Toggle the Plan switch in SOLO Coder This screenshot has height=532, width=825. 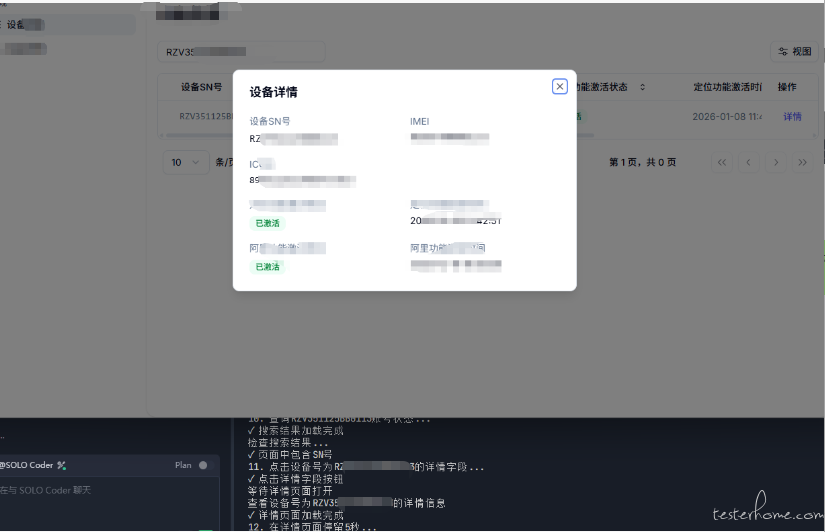pyautogui.click(x=203, y=465)
